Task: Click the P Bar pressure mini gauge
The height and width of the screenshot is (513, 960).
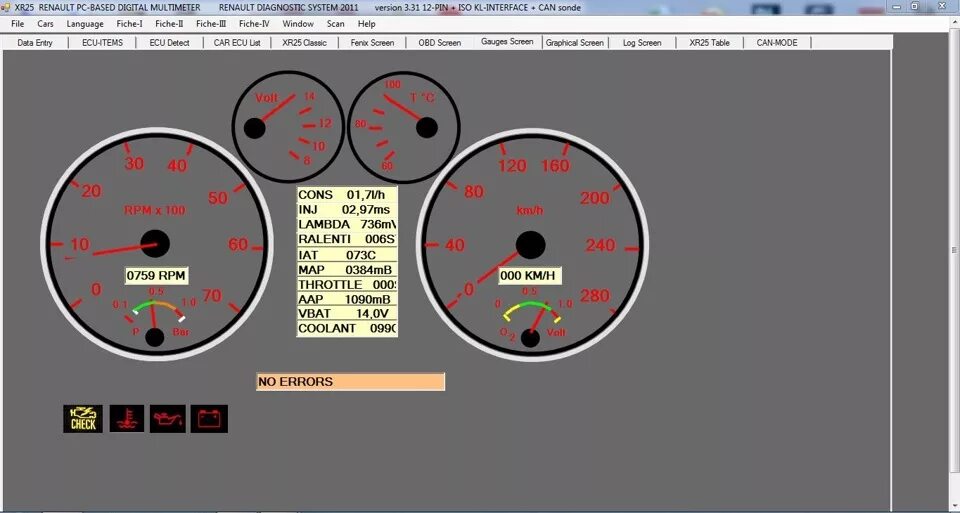Action: point(154,316)
